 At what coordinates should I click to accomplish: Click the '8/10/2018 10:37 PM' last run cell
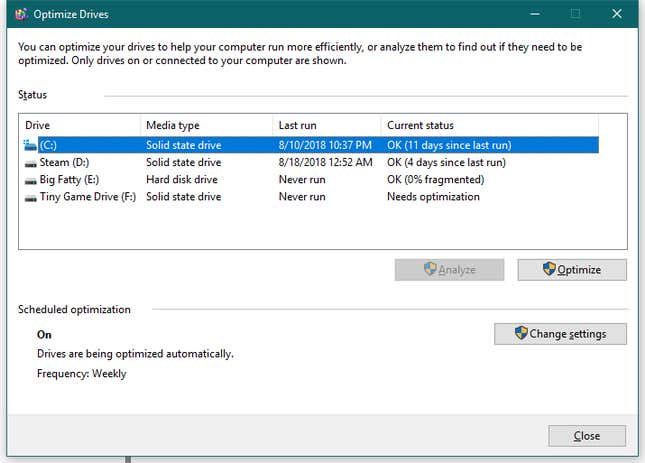[325, 145]
